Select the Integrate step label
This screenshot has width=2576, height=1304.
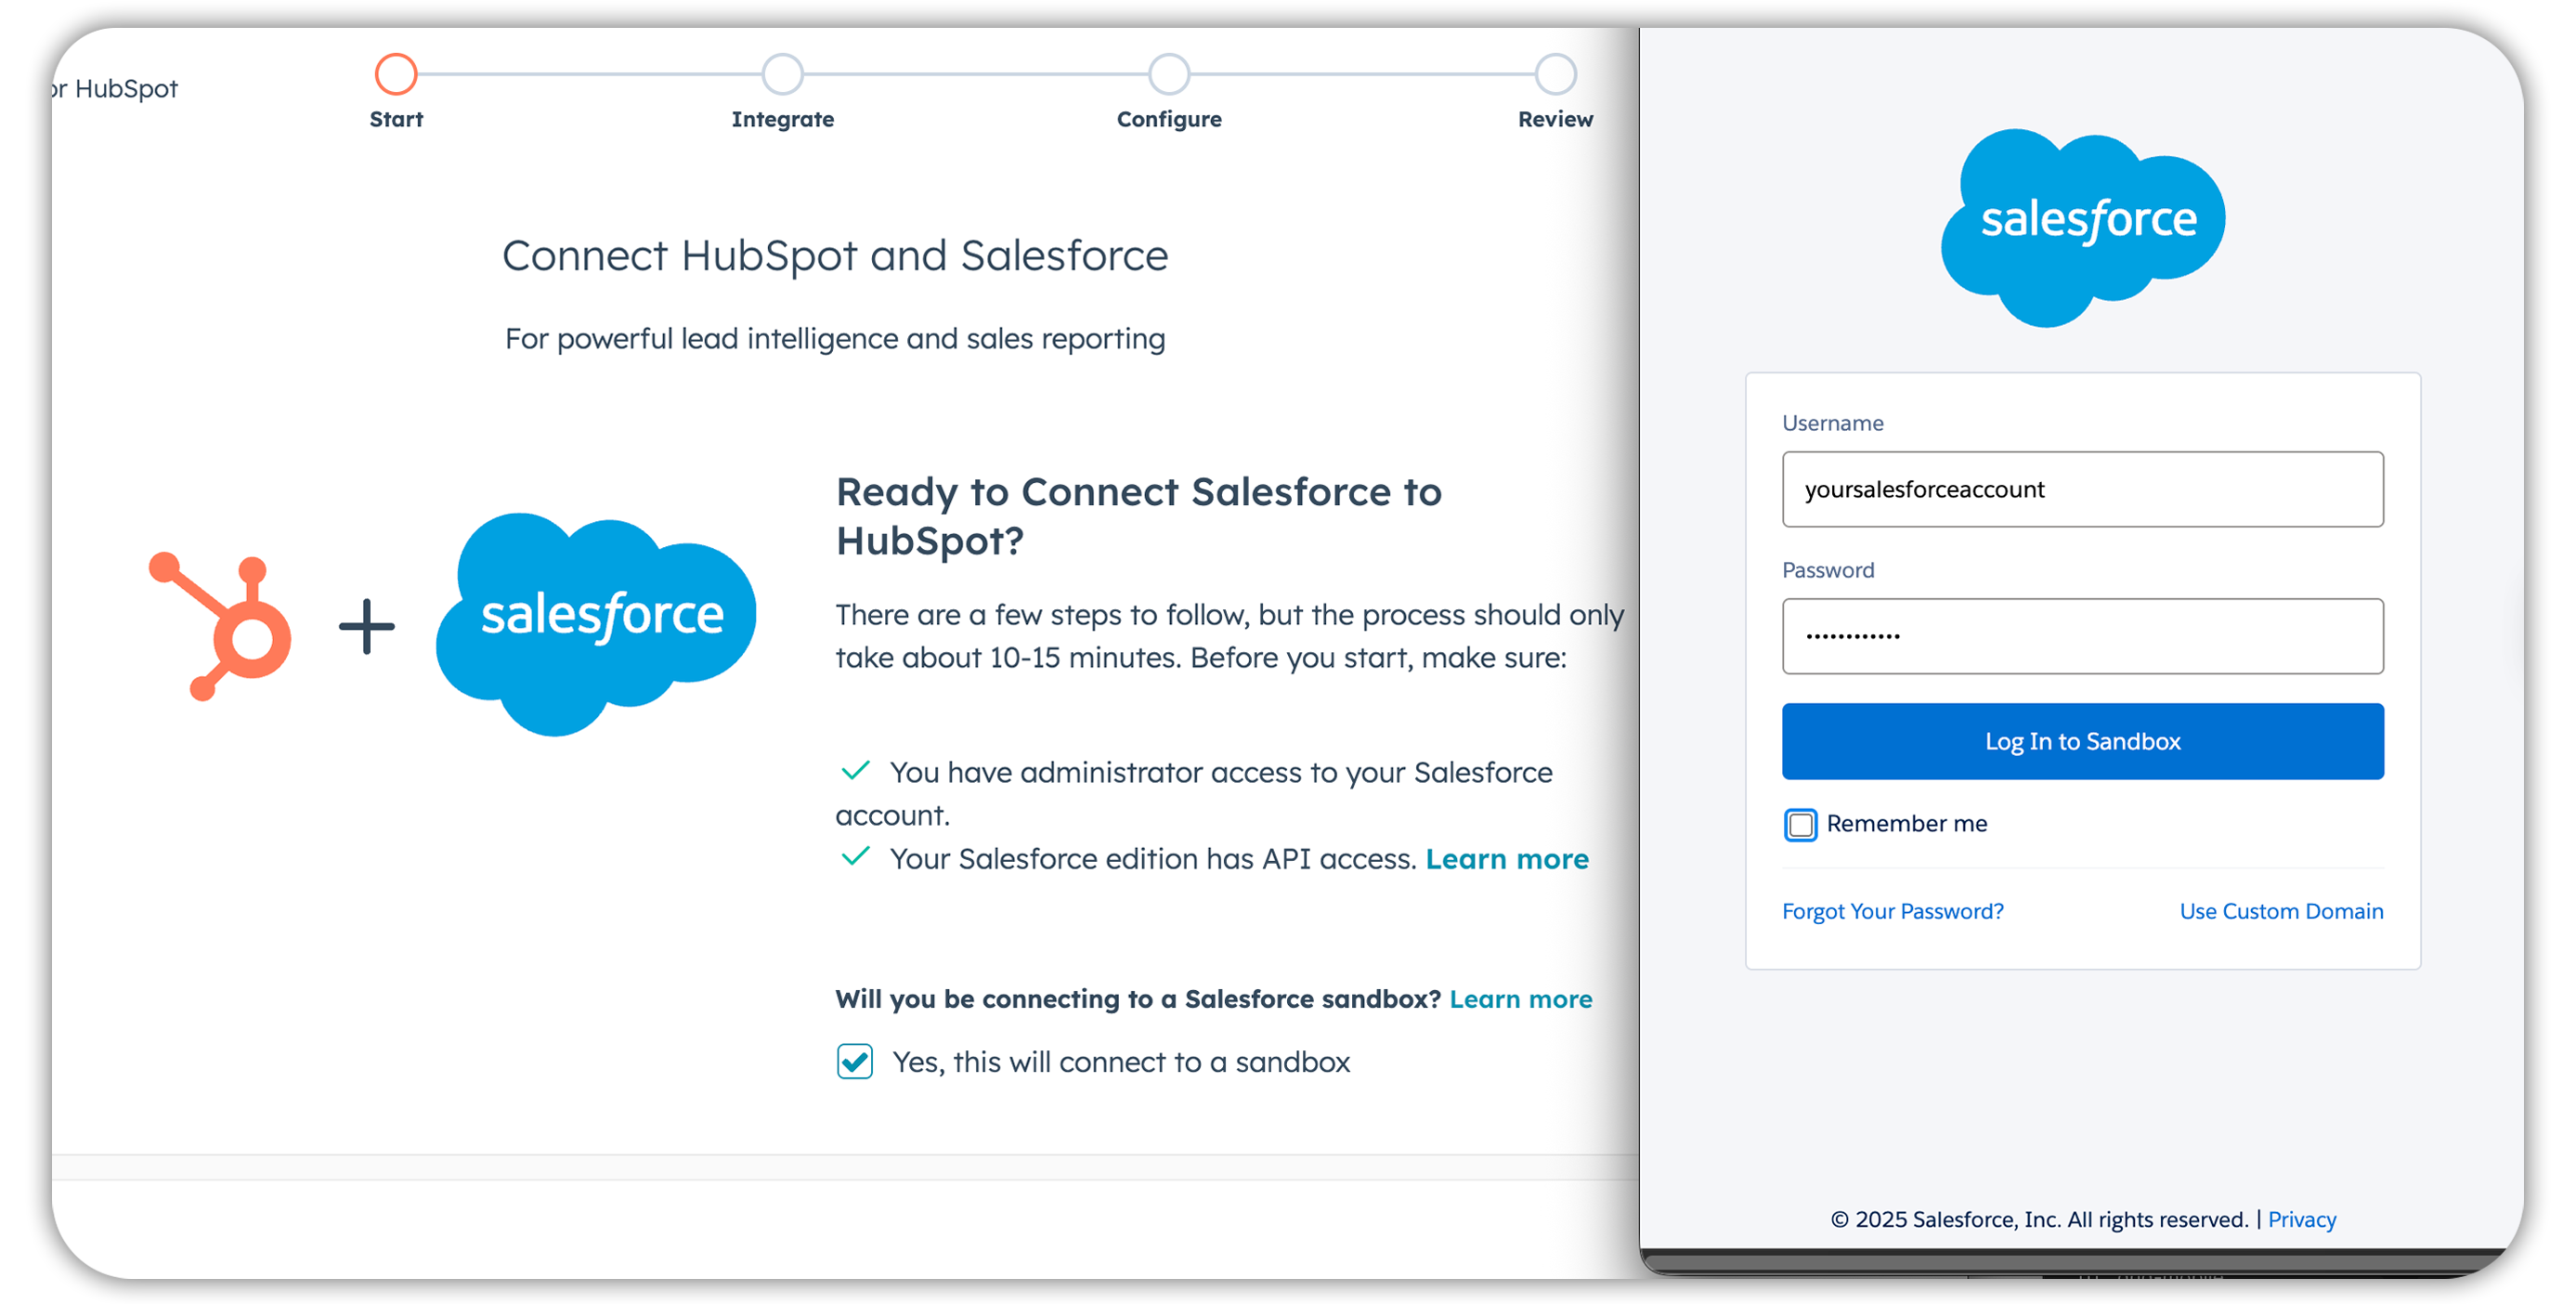[x=783, y=119]
